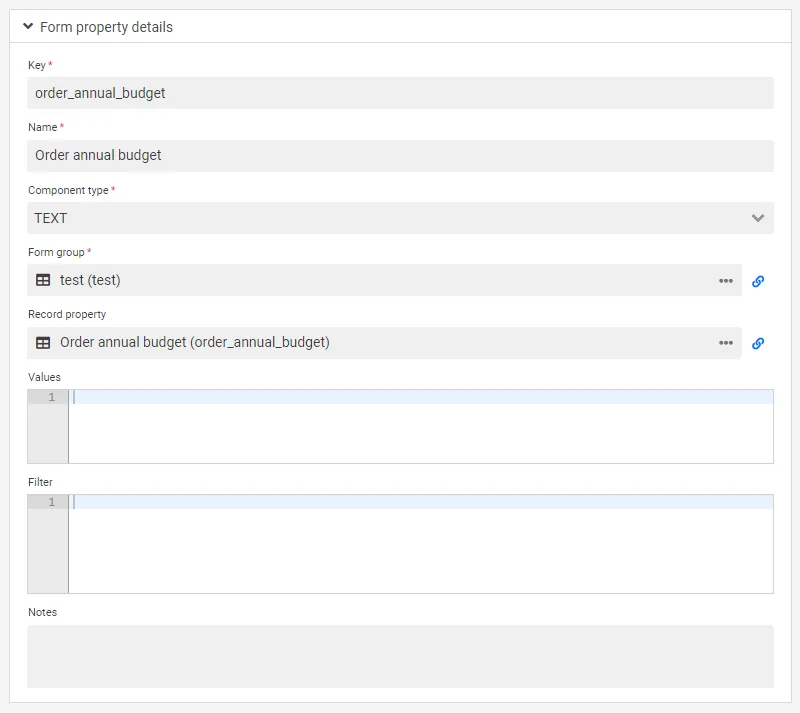Open the Form group picker via ellipsis icon

pyautogui.click(x=726, y=281)
